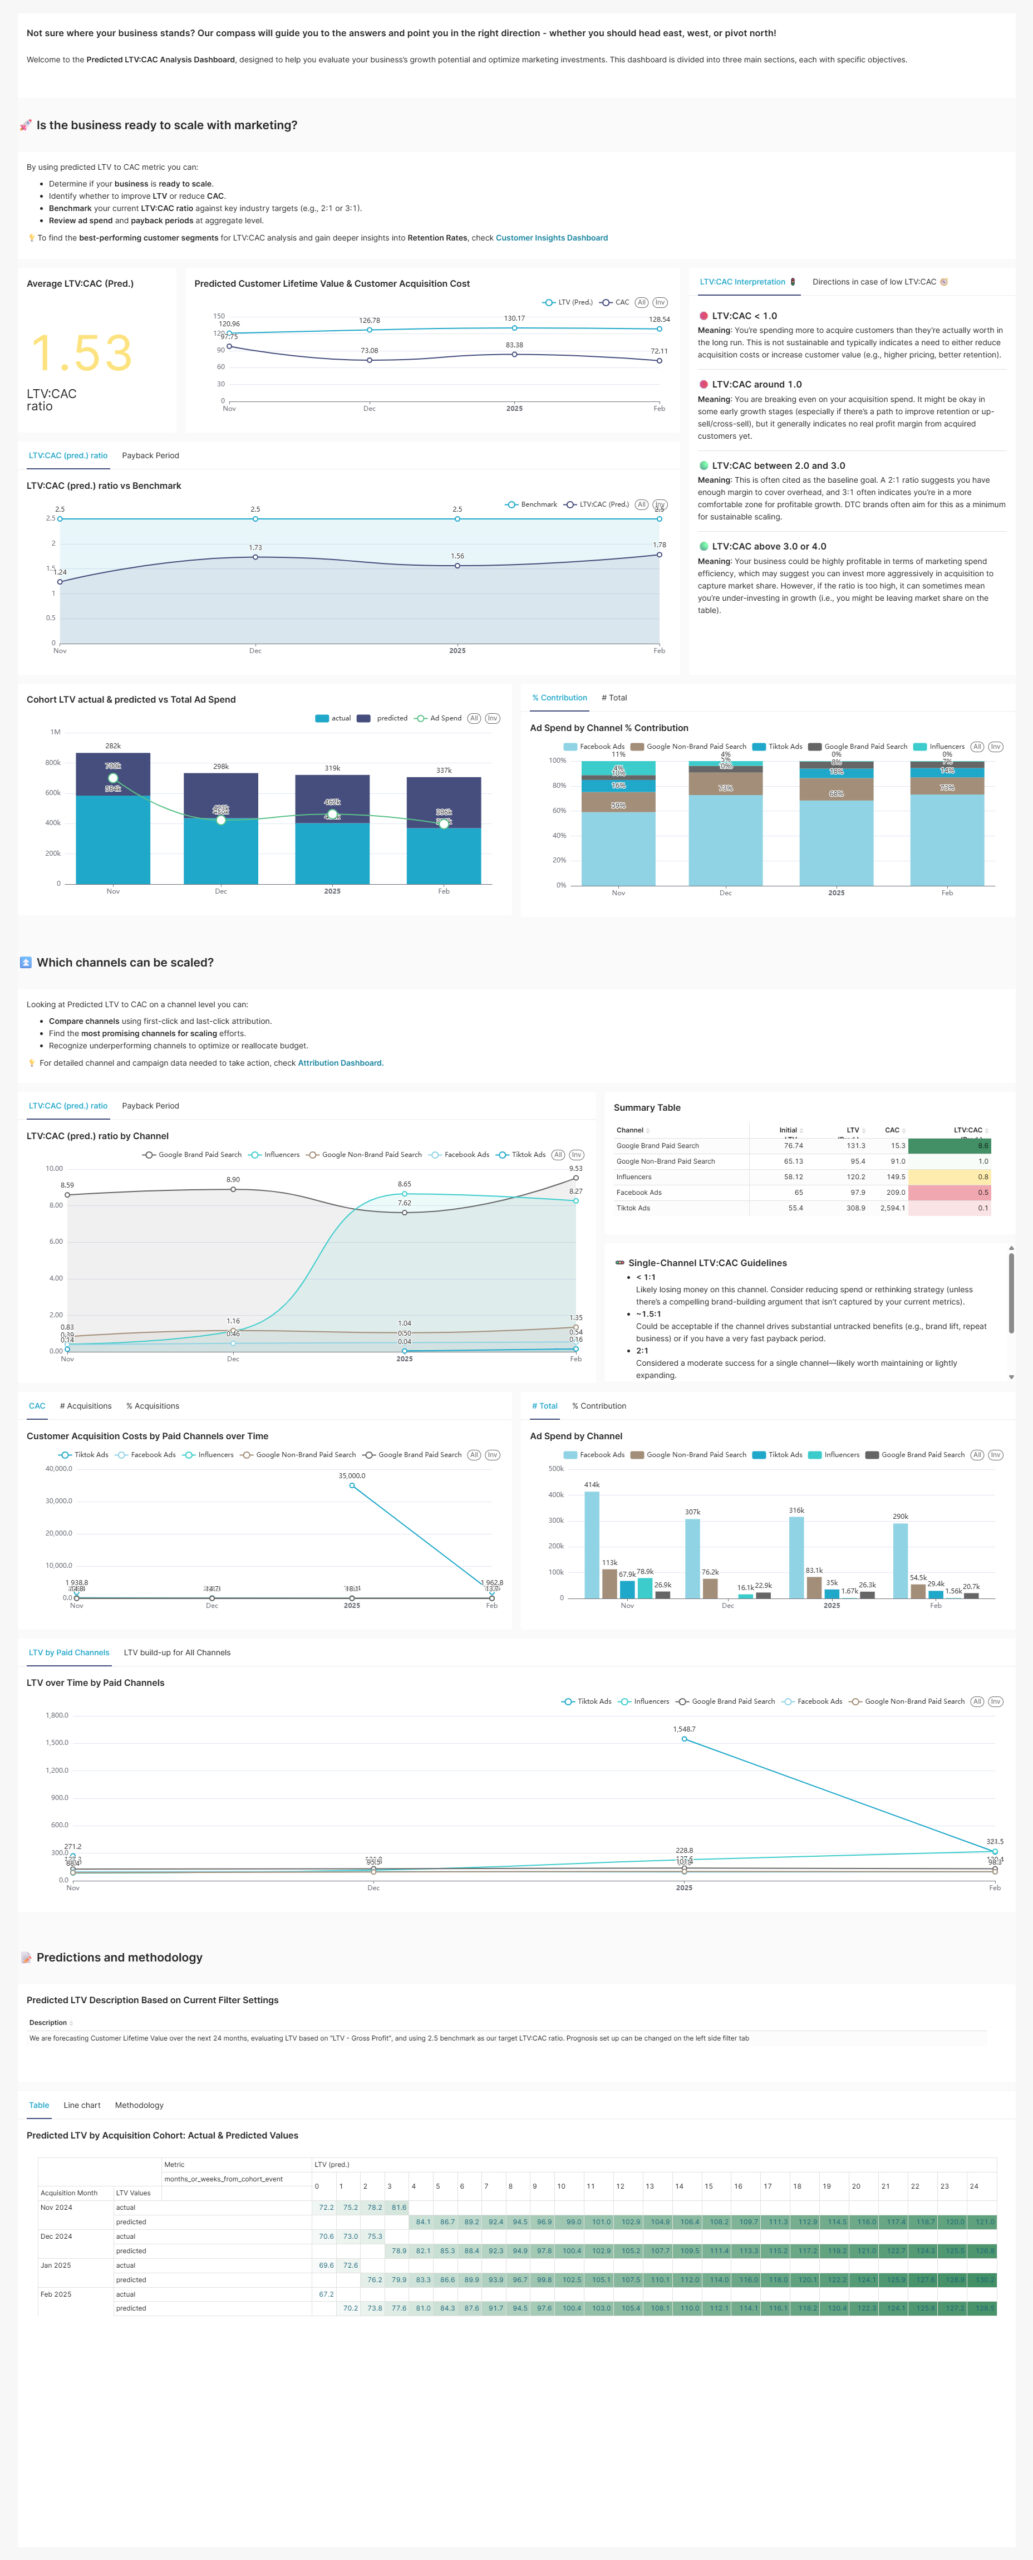Image resolution: width=1033 pixels, height=2560 pixels.
Task: Toggle CAC series in Lifetime Value chart legend
Action: 615,302
